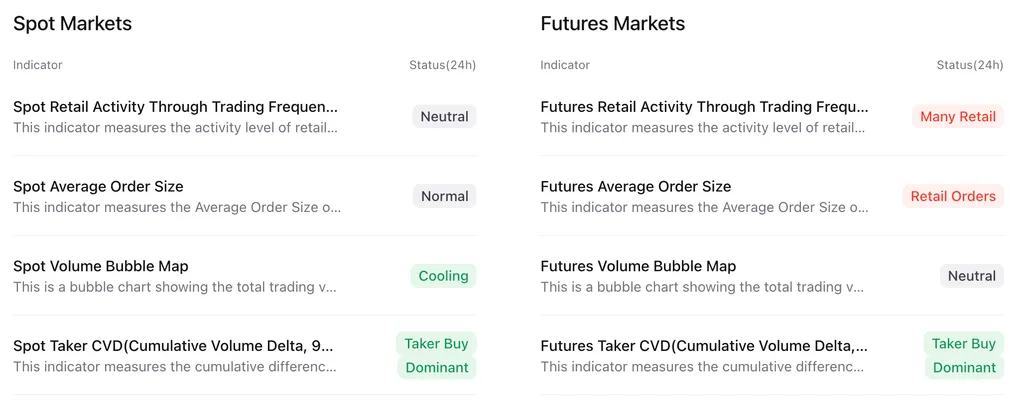Select the Normal status badge

444,196
